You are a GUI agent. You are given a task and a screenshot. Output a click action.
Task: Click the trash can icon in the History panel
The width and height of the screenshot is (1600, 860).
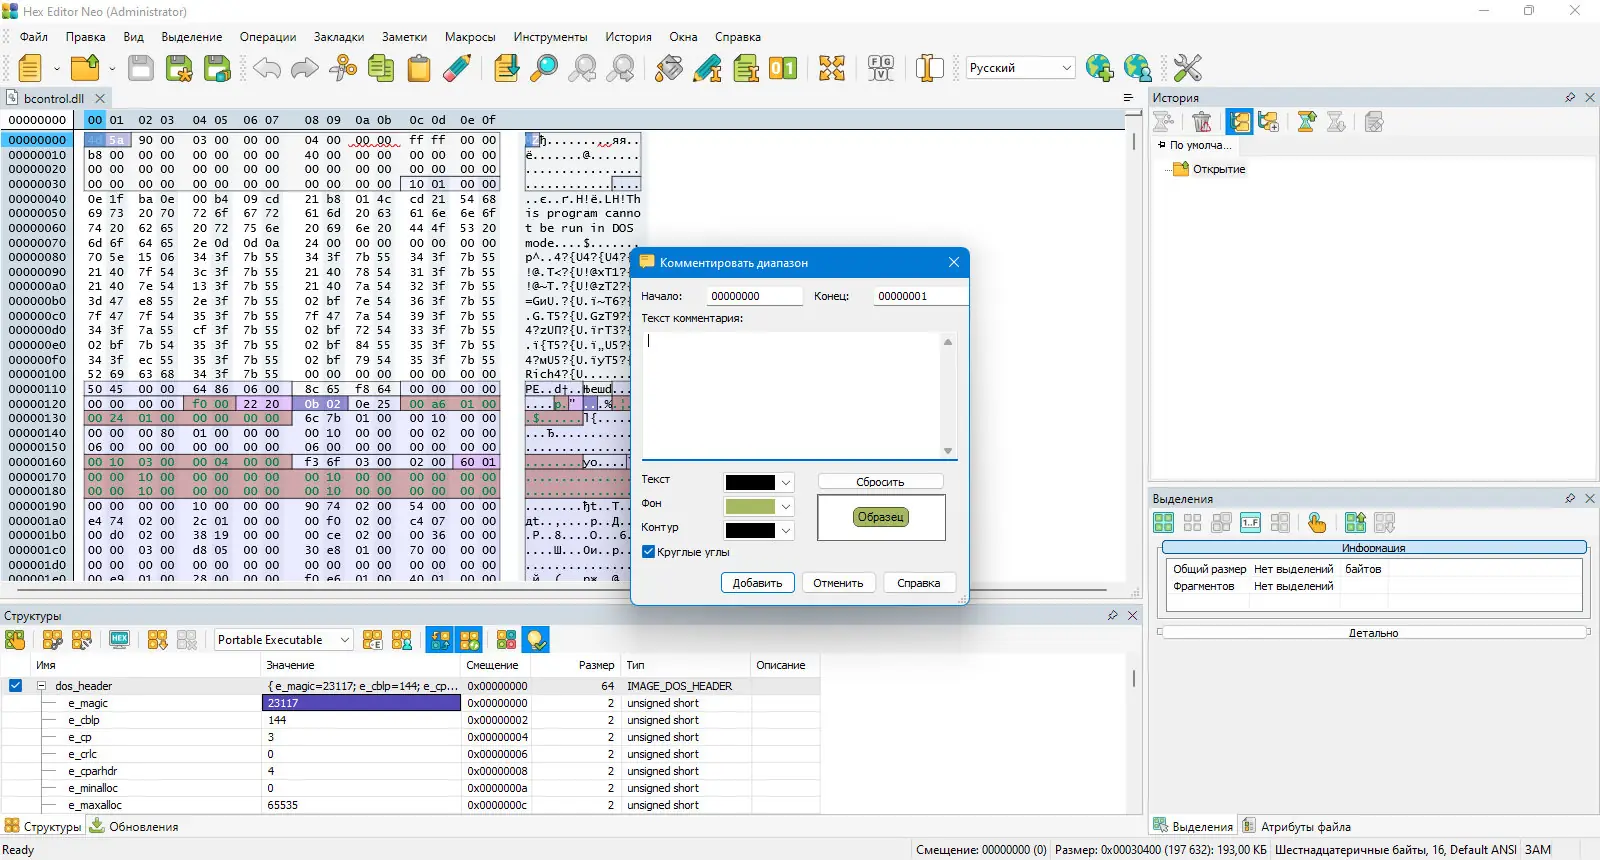click(x=1202, y=122)
